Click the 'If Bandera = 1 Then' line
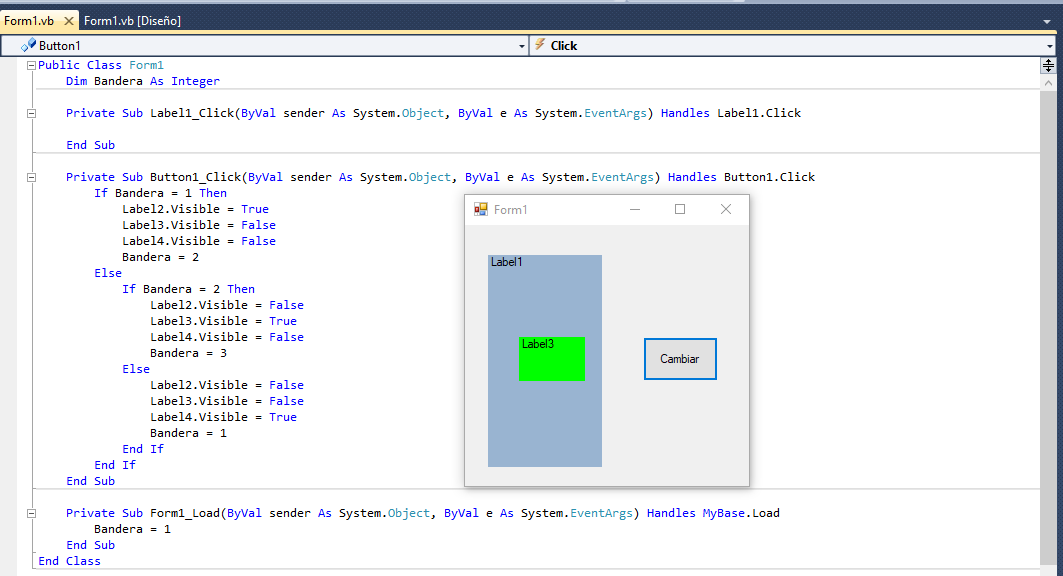 tap(160, 193)
